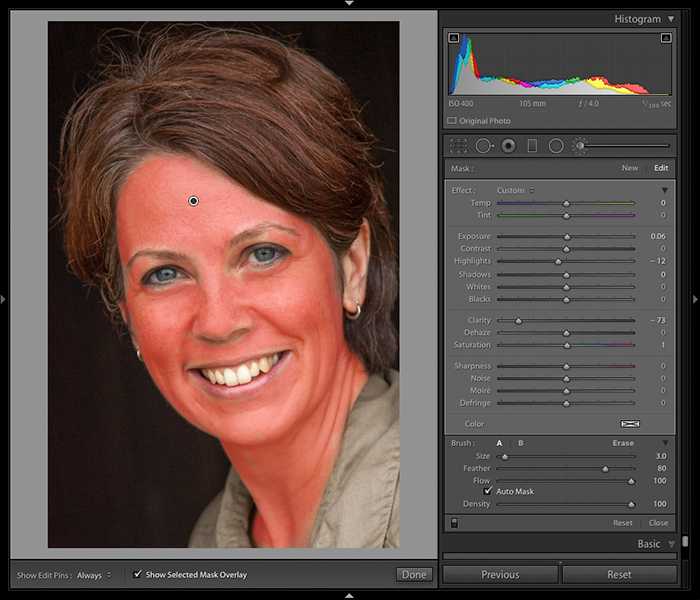700x600 pixels.
Task: Switch to the Erase brush
Action: point(623,443)
